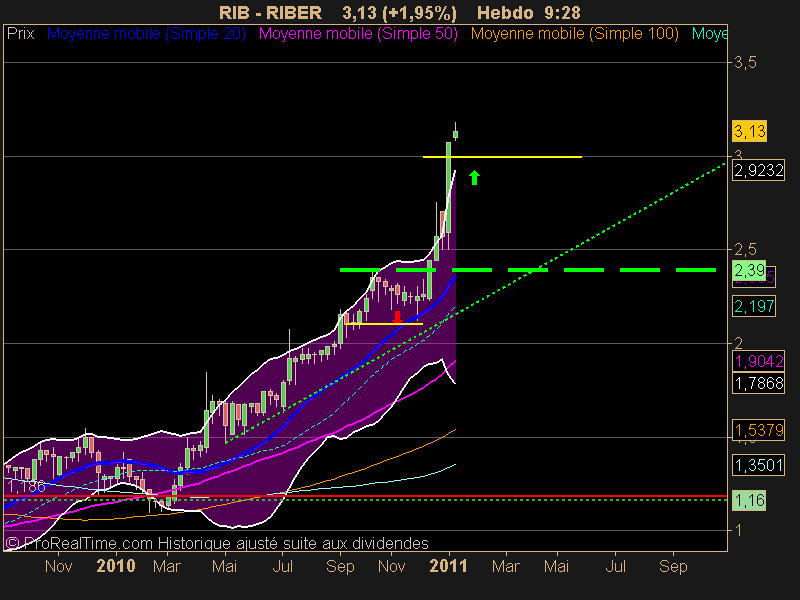Image resolution: width=800 pixels, height=600 pixels.
Task: Click the magenta "1,9042" price tag
Action: pos(758,361)
